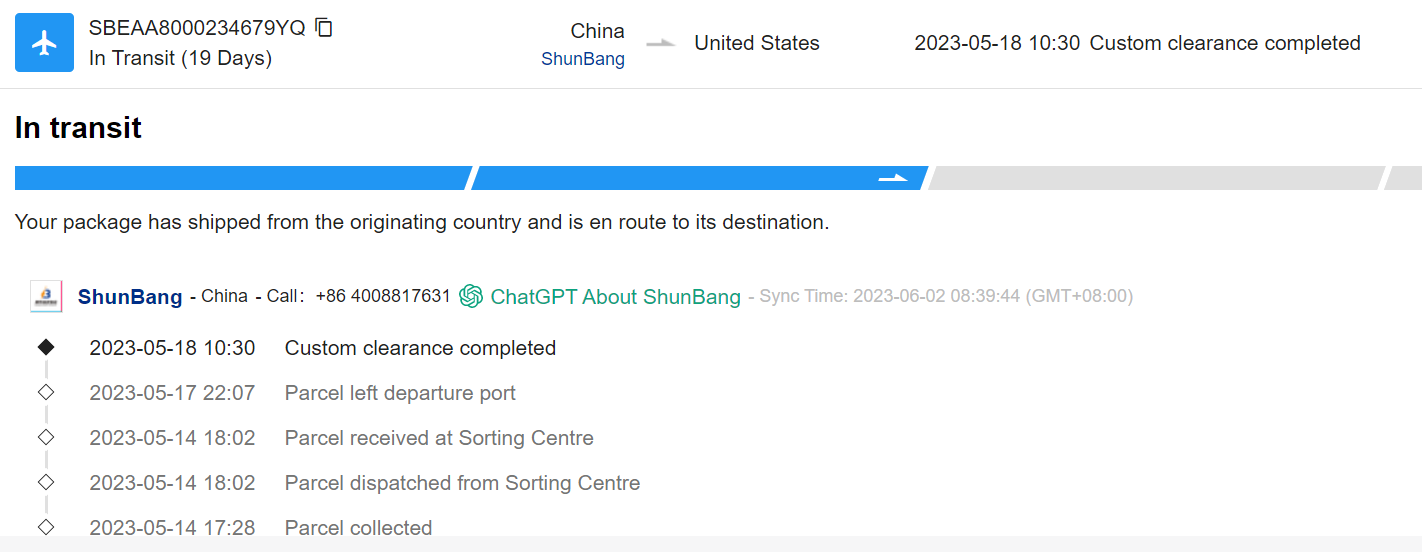The image size is (1422, 552).
Task: Click the first blue progress bar segment
Action: coord(240,178)
